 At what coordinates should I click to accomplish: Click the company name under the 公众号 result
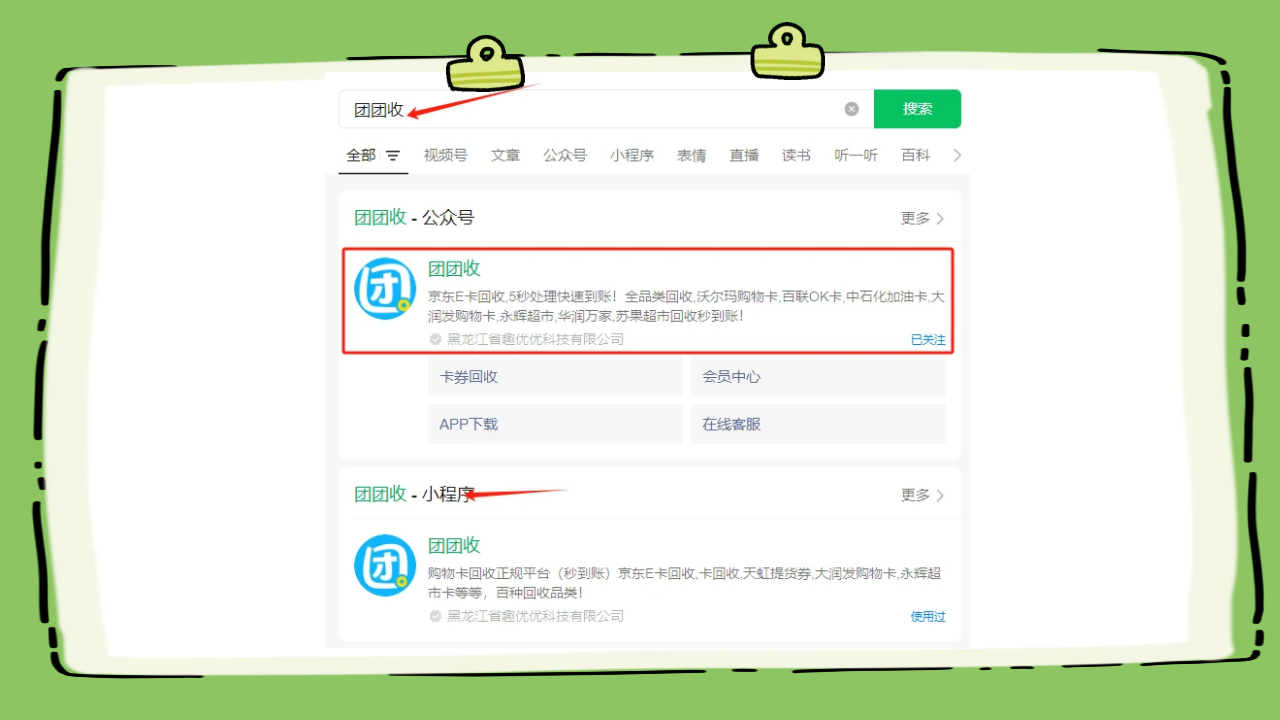(535, 339)
